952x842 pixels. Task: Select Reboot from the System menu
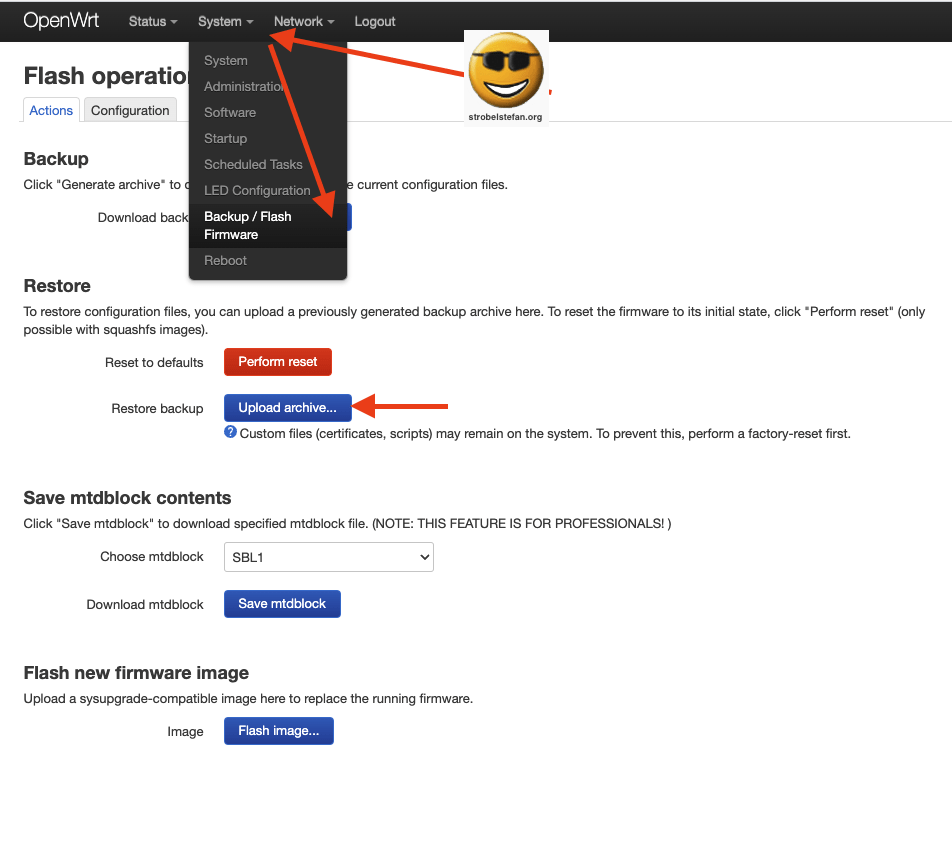pos(225,260)
